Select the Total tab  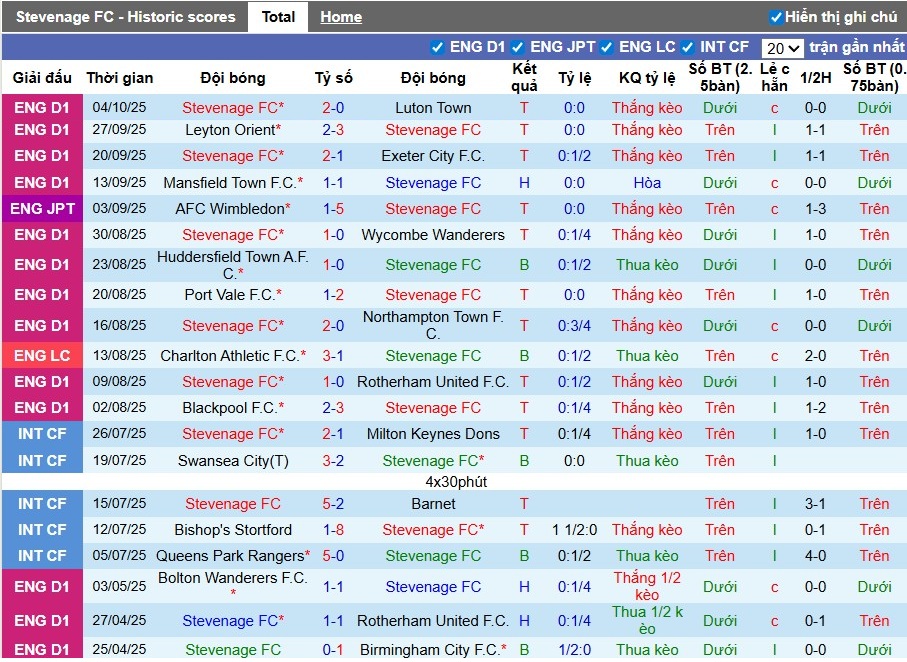278,16
